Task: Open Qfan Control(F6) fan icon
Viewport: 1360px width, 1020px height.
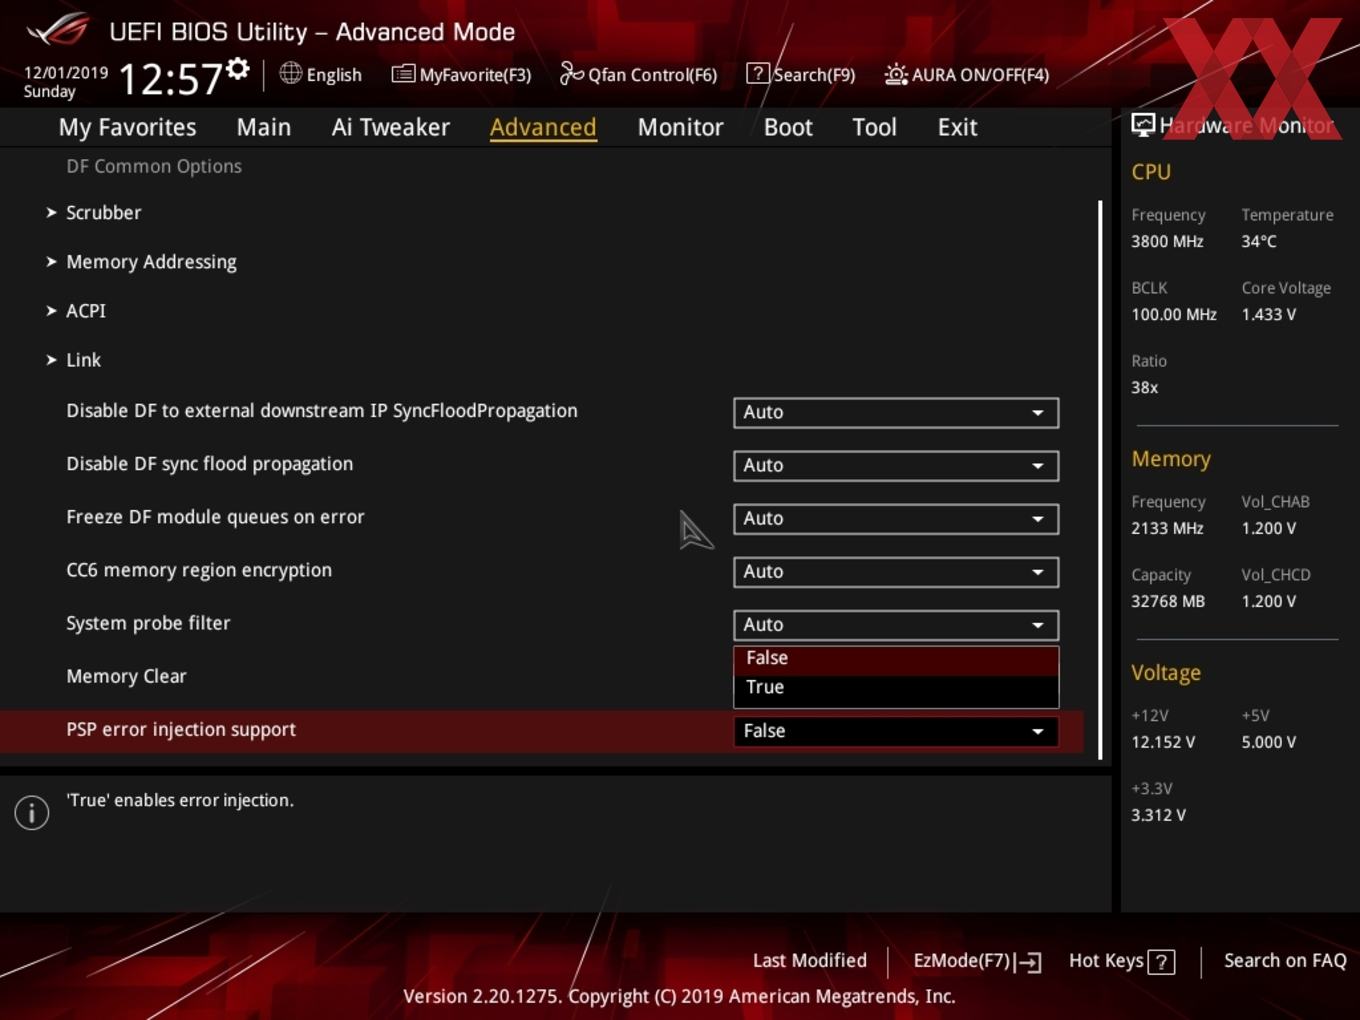Action: [571, 73]
